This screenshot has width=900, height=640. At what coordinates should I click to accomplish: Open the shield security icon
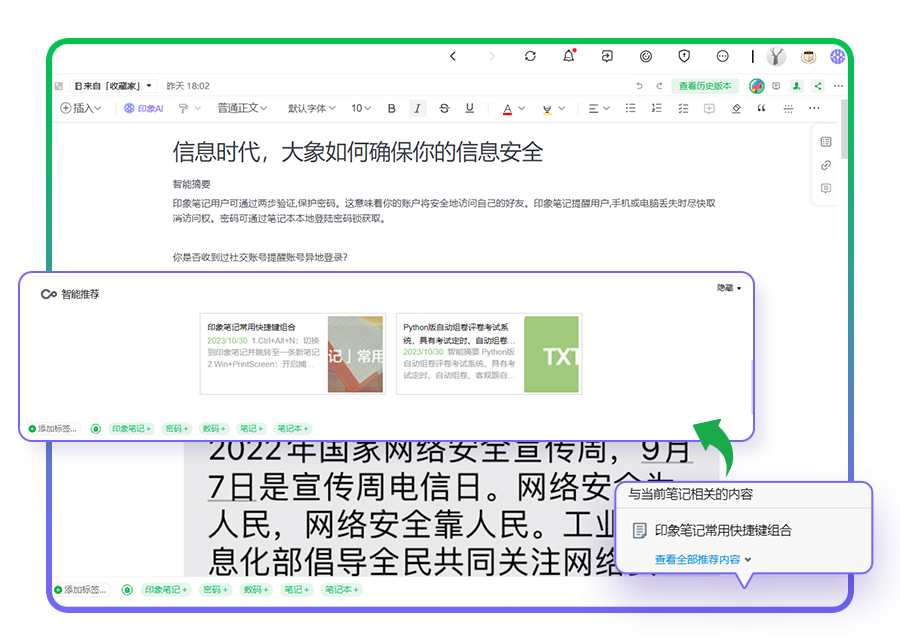point(684,56)
